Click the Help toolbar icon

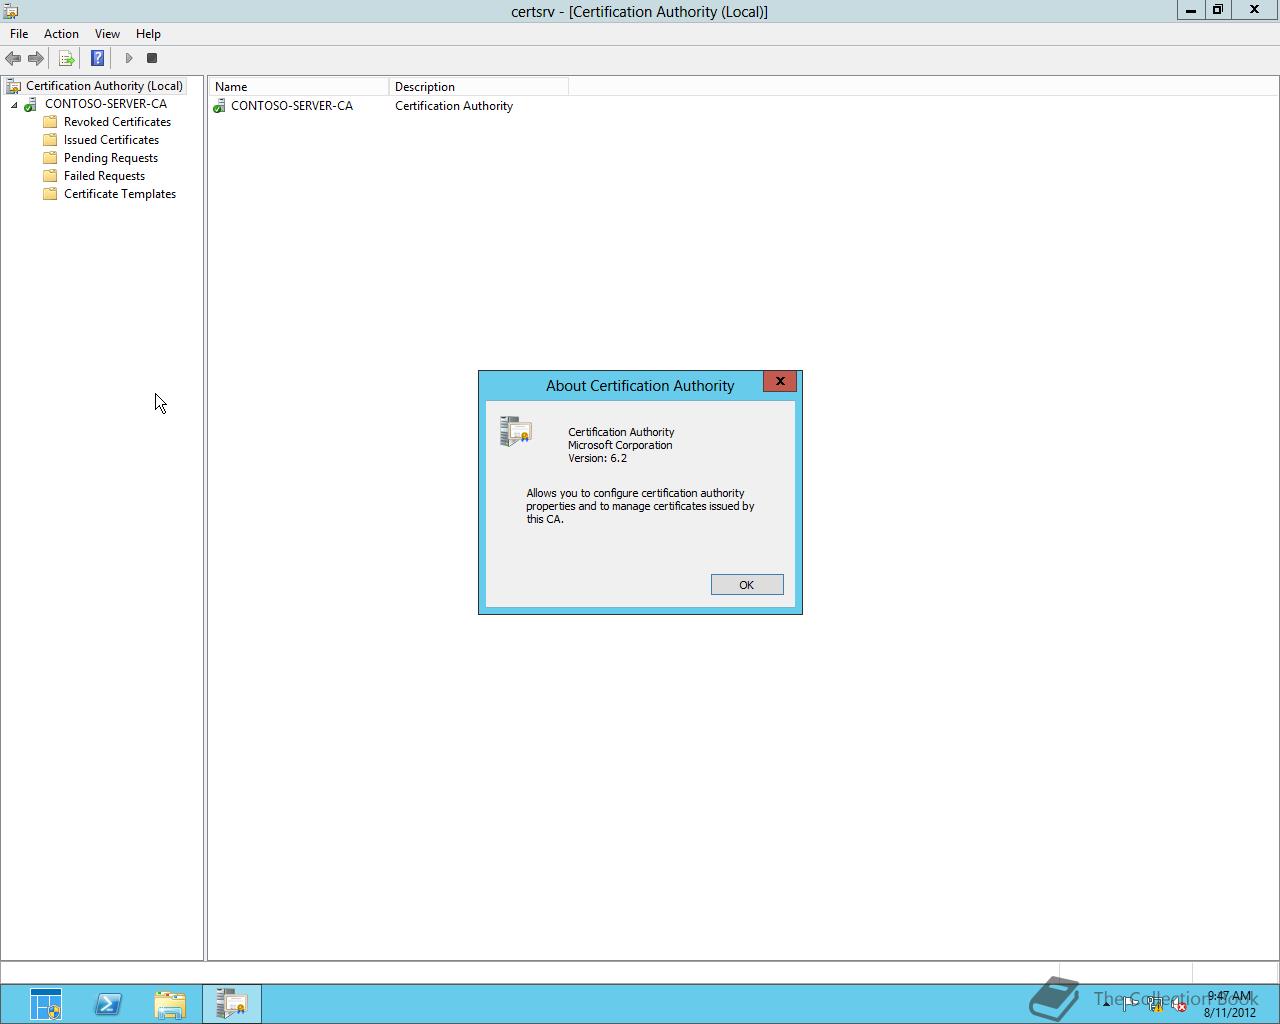(x=97, y=58)
